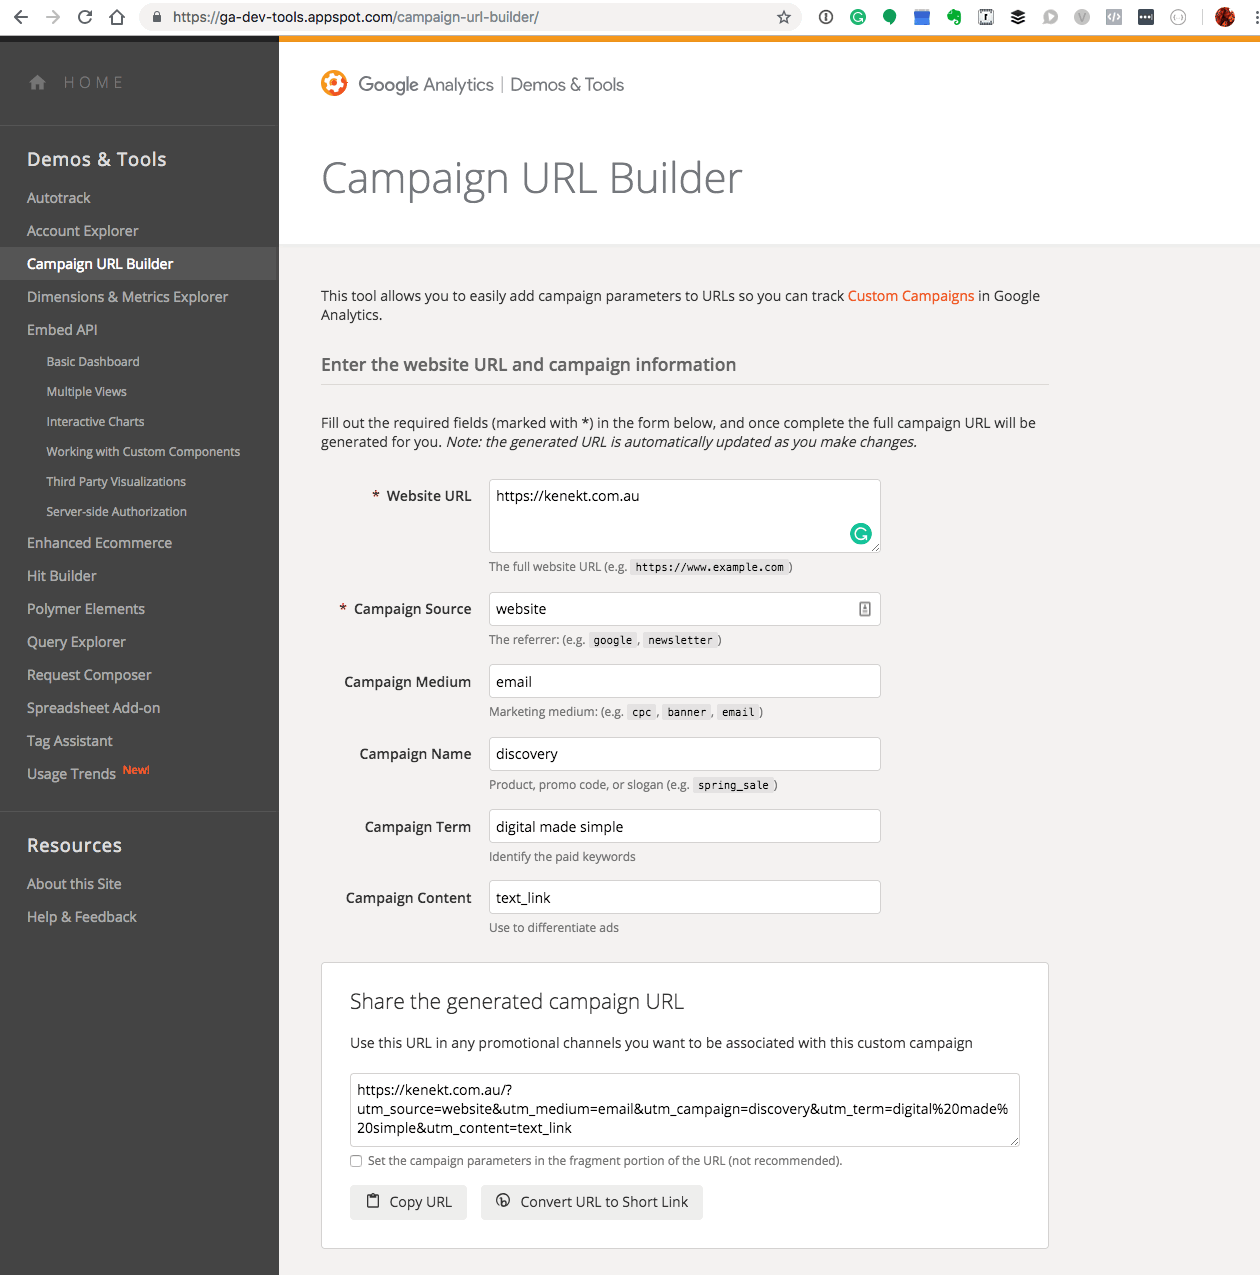
Task: Open the Evernote elephant extension
Action: pyautogui.click(x=954, y=17)
